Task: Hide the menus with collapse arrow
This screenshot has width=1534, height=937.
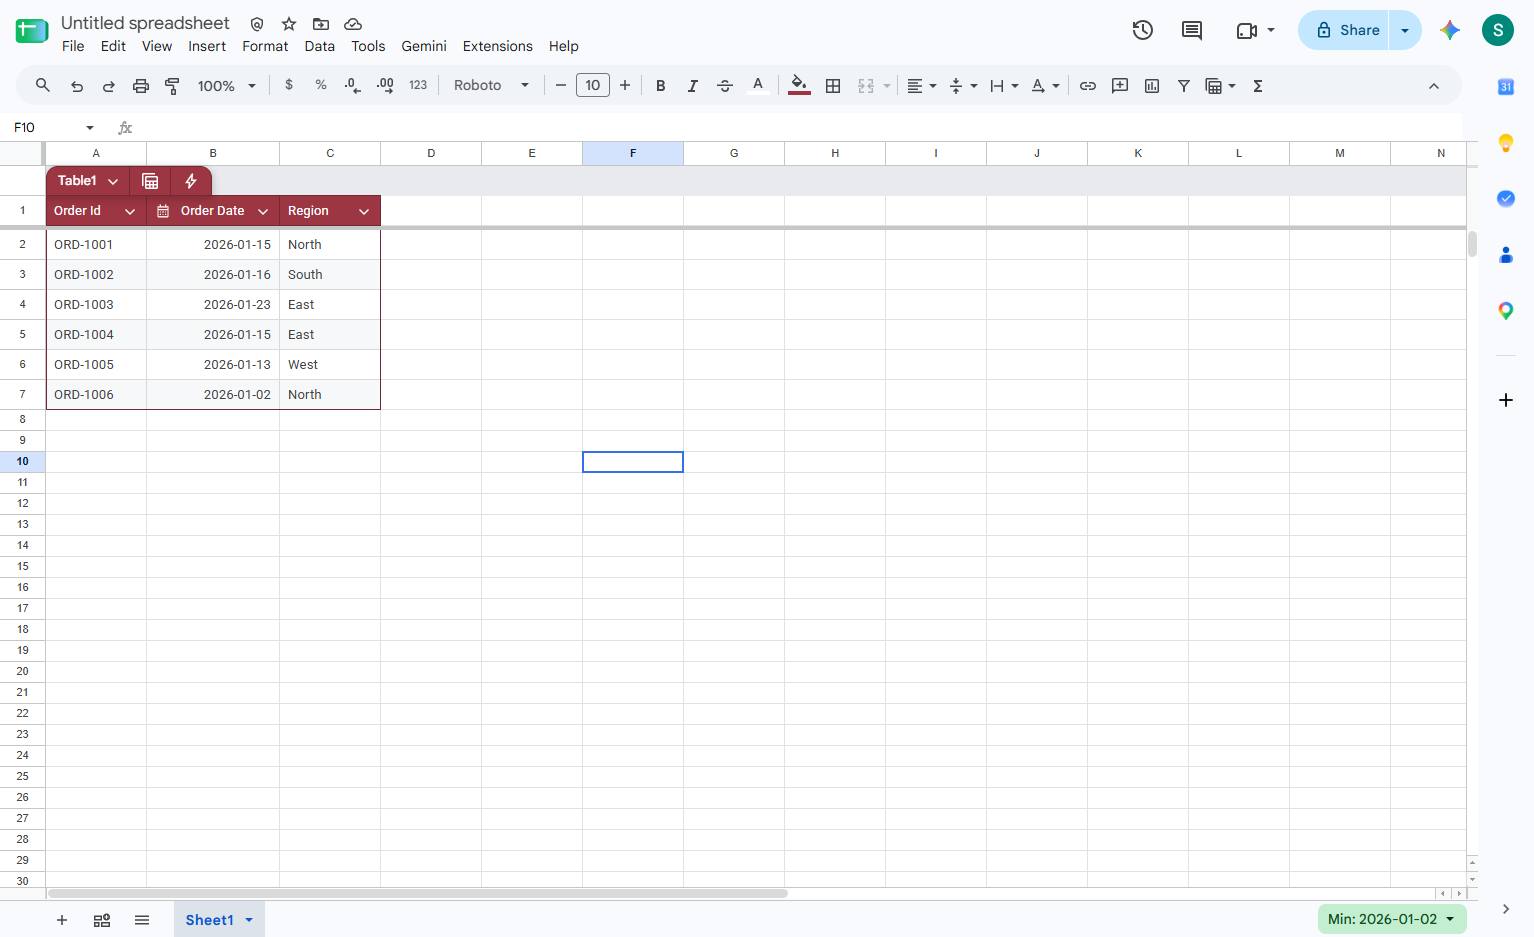Action: coord(1434,86)
